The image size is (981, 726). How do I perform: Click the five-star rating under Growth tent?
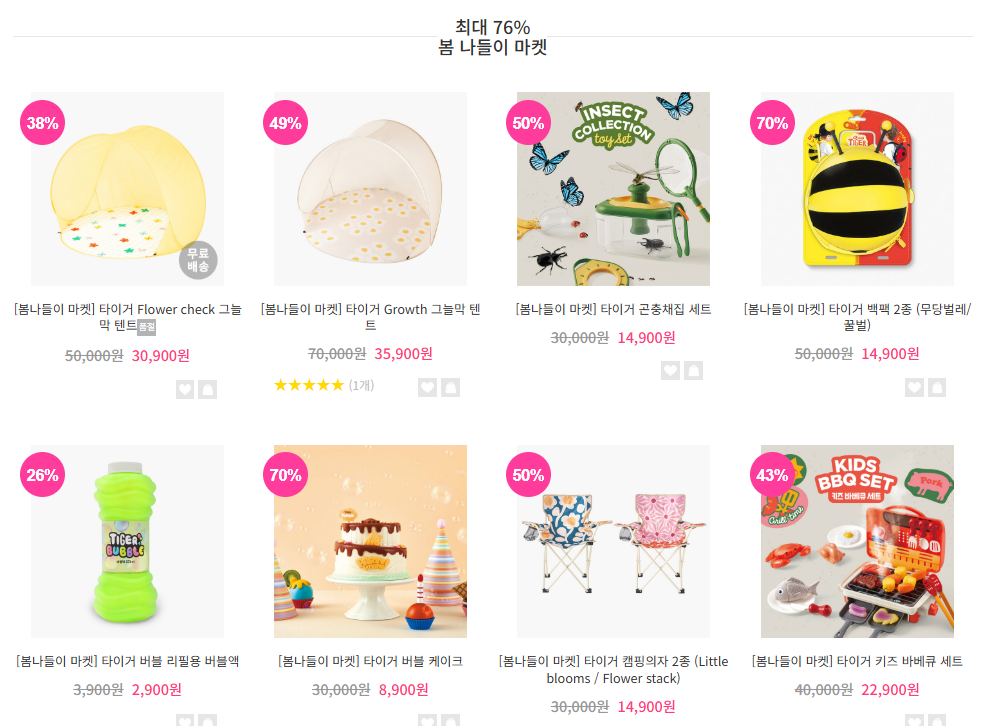309,385
